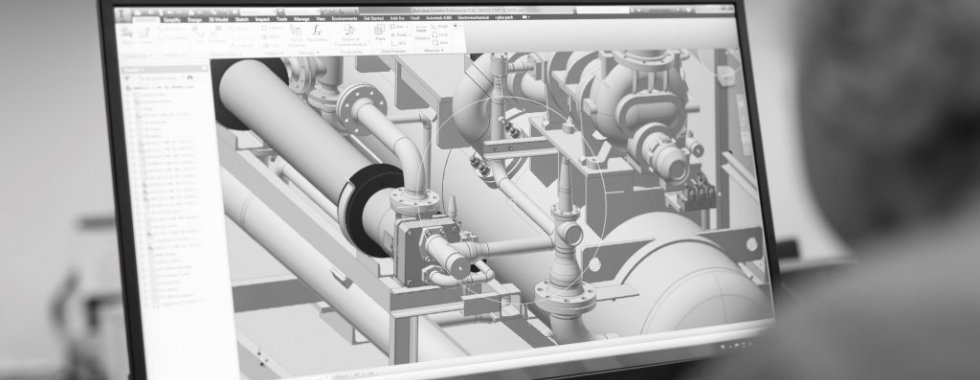Choose the Measure Loop tool
The width and height of the screenshot is (980, 380).
439,34
